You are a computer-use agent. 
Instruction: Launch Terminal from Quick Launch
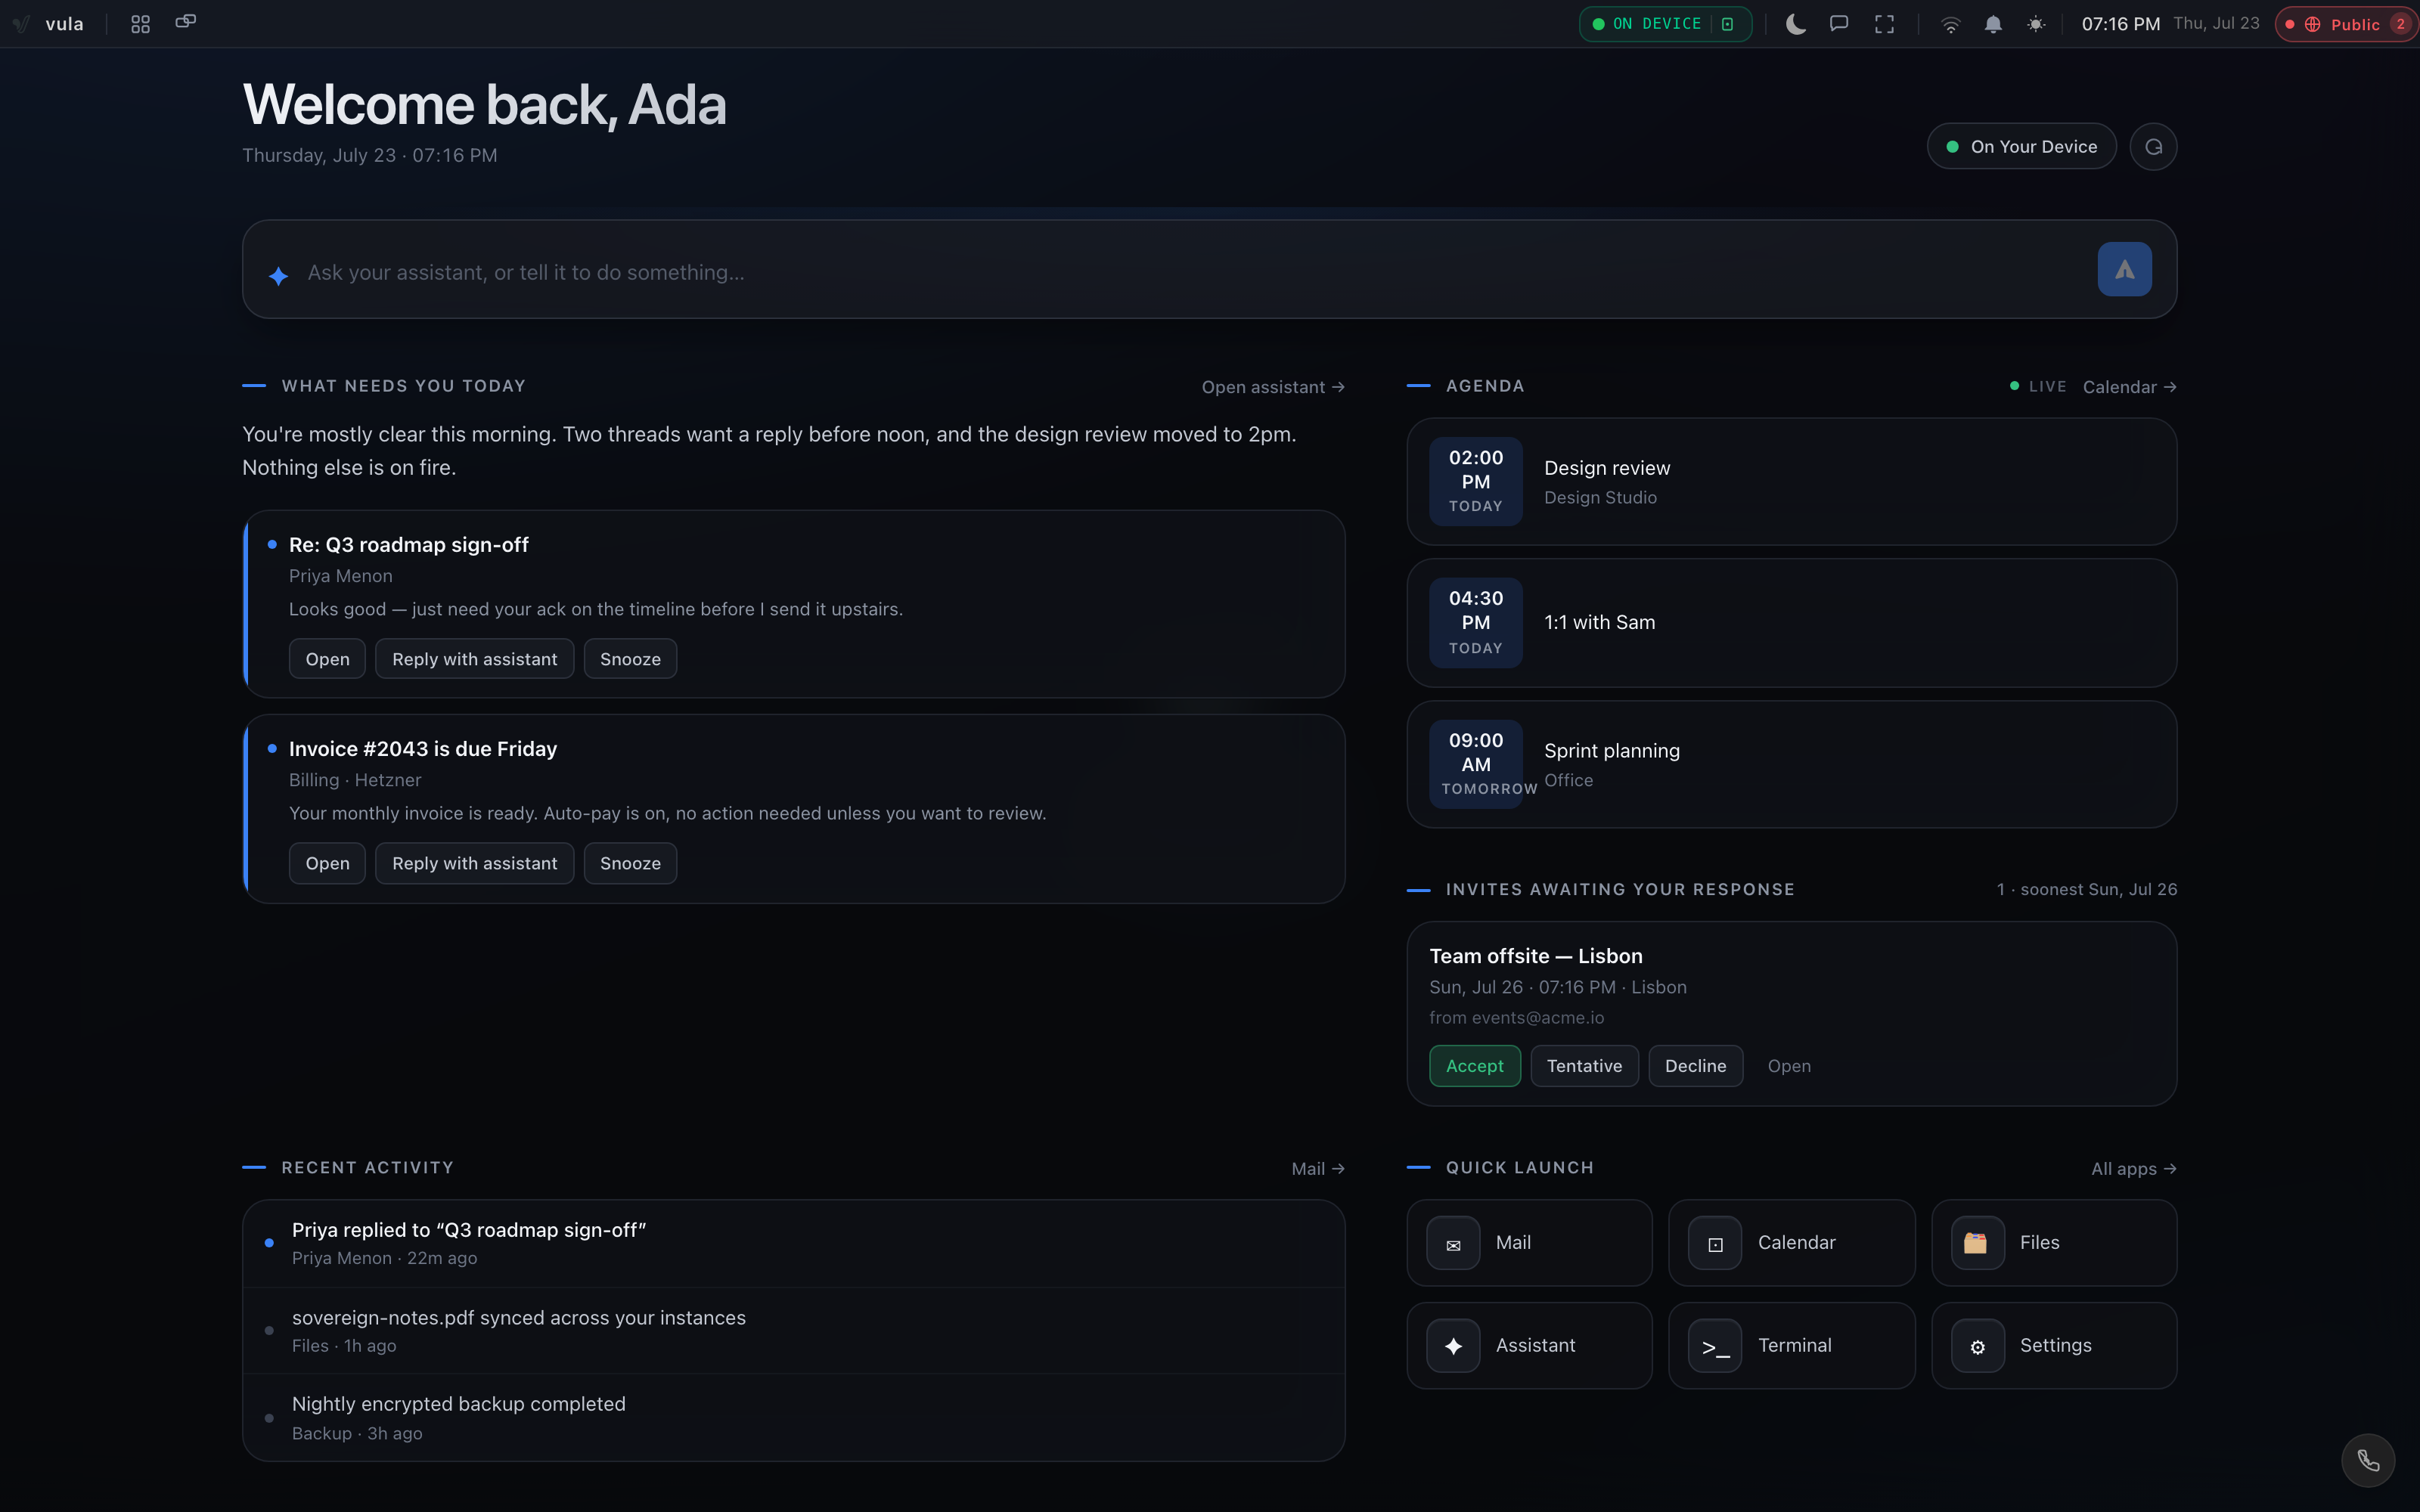[x=1791, y=1346]
